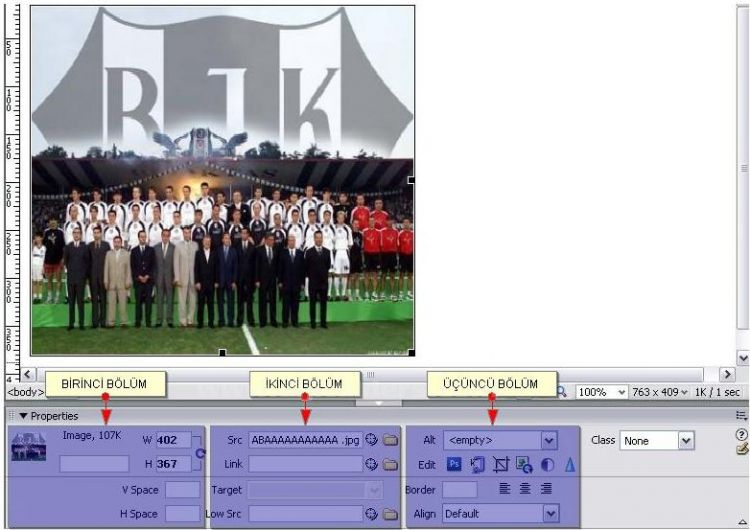Click right-middle resize handle of image
Screen dimensions: 750x530
tap(411, 180)
